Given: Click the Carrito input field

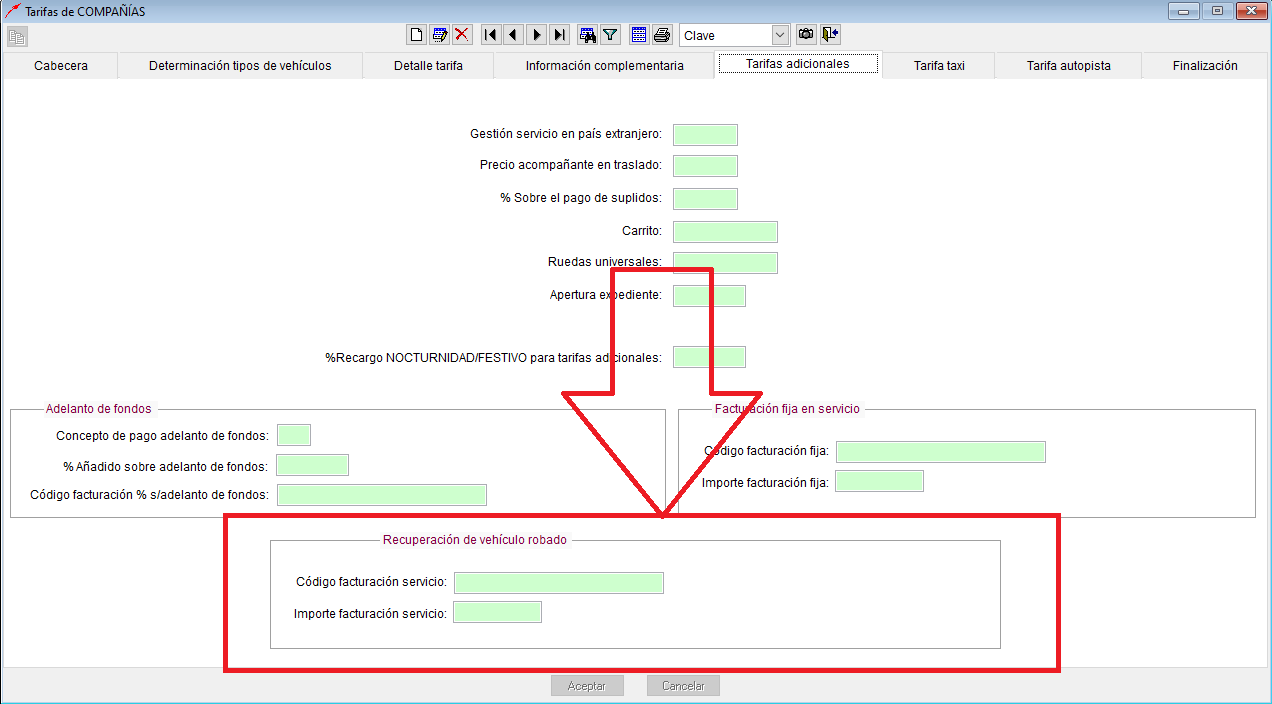Looking at the screenshot, I should [x=725, y=232].
